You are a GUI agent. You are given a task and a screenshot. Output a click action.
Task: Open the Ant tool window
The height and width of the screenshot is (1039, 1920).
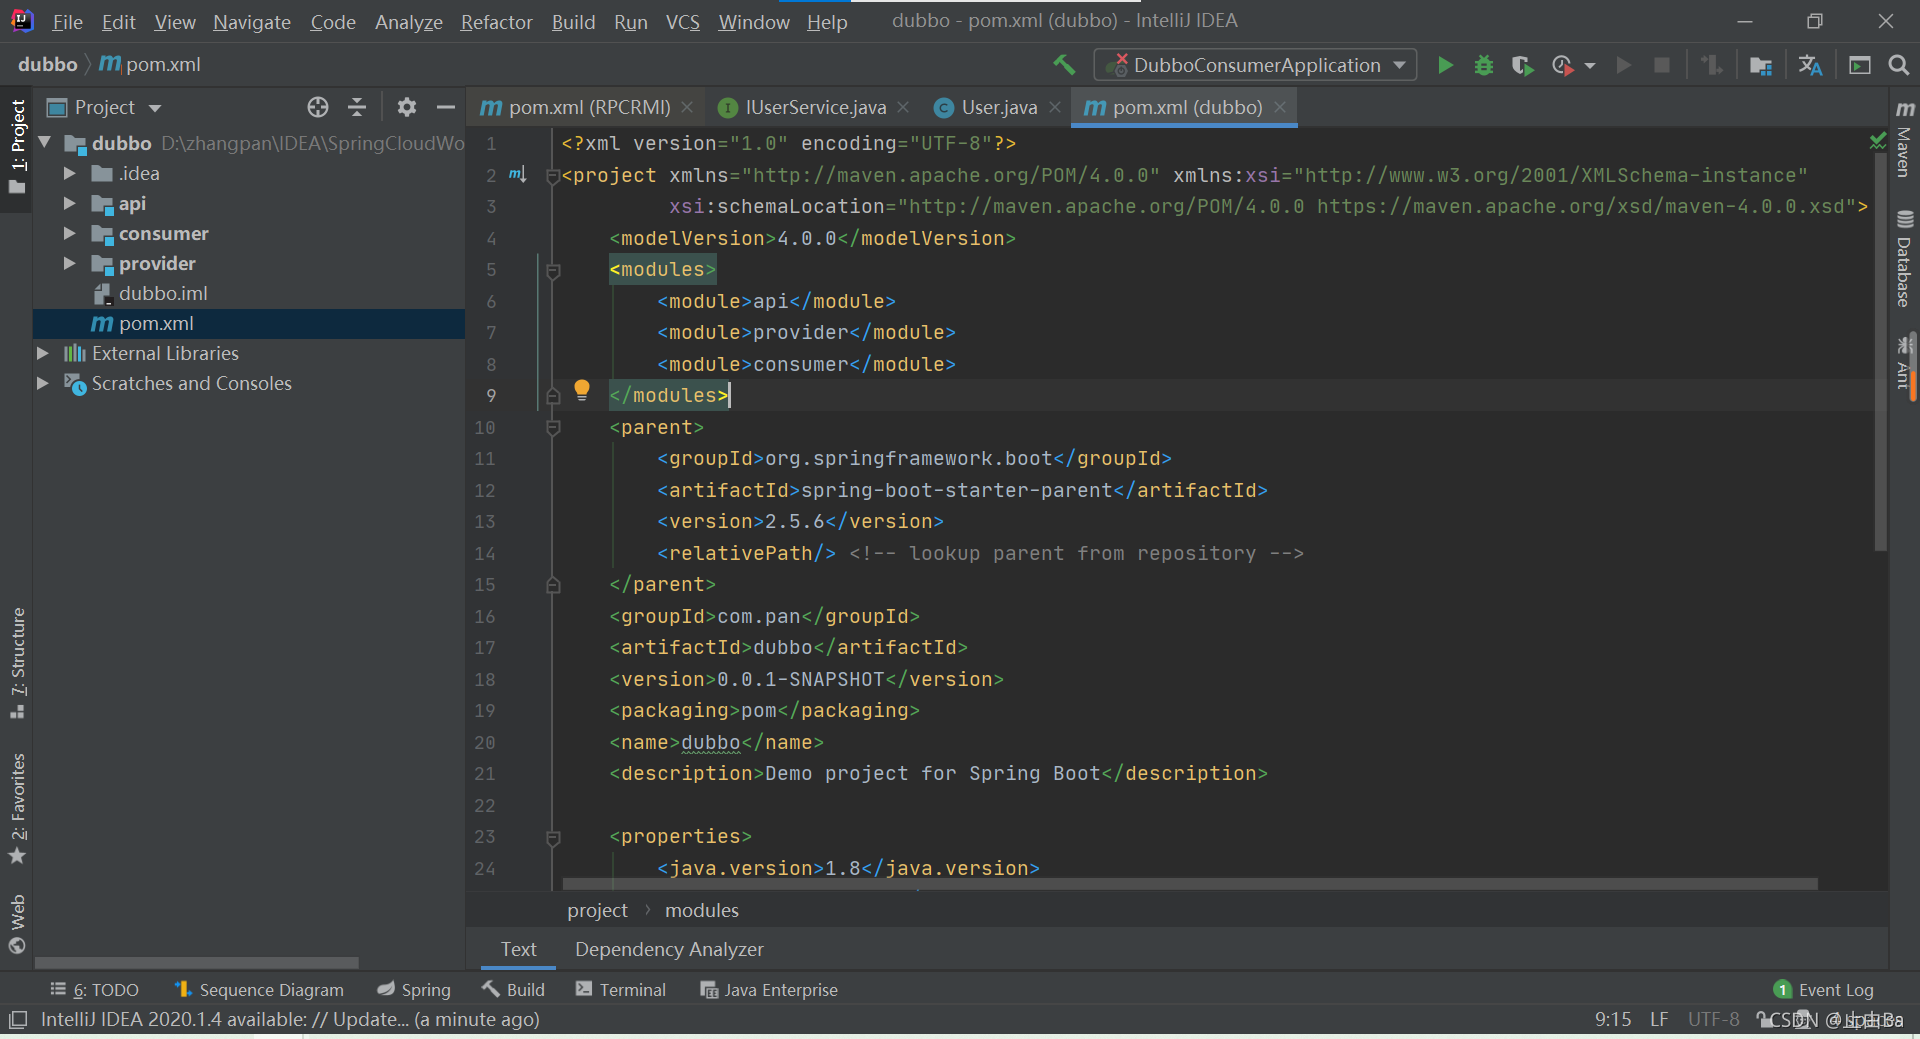coord(1905,362)
